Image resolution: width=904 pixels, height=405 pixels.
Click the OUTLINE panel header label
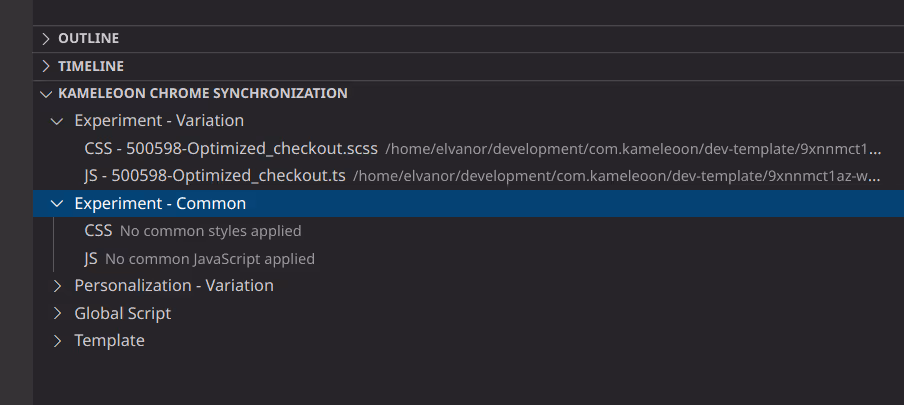point(88,39)
